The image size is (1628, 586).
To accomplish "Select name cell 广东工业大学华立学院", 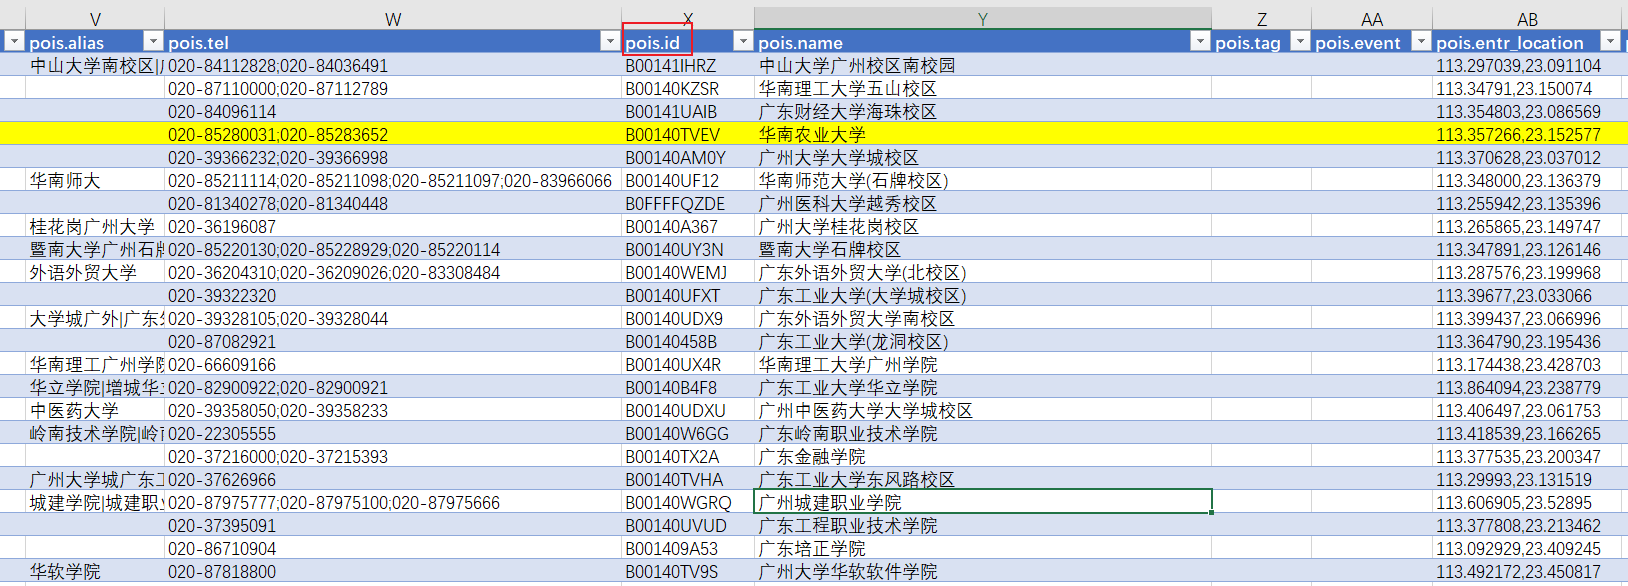I will point(983,387).
